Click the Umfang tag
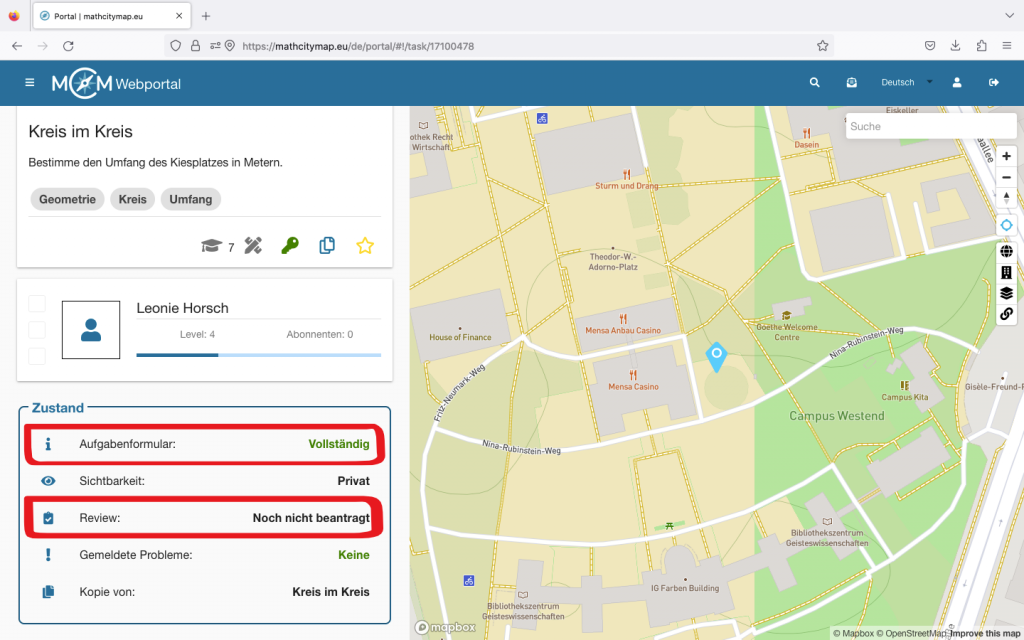The height and width of the screenshot is (640, 1024). 190,199
